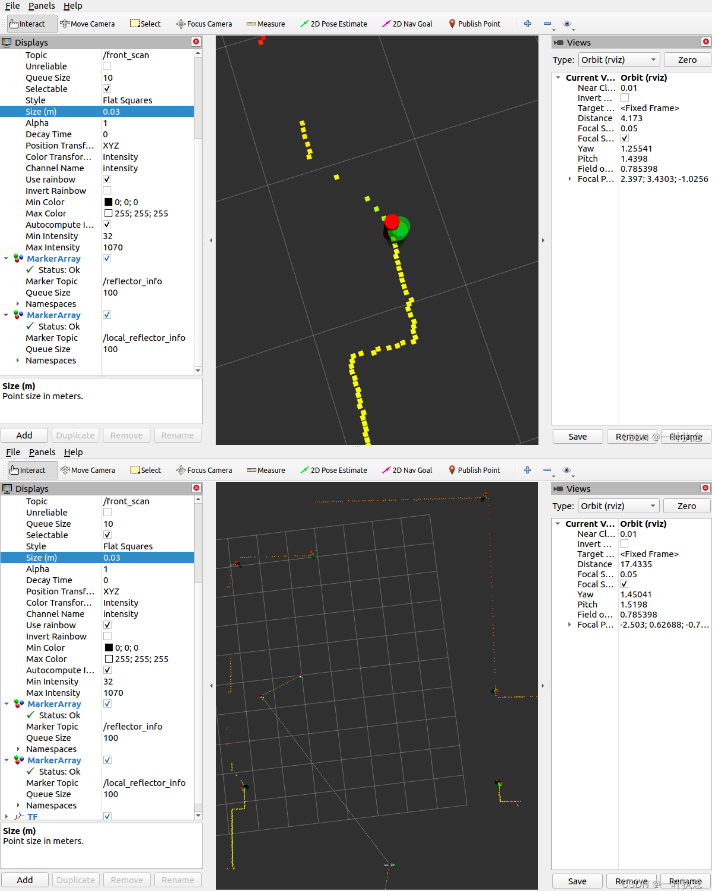This screenshot has width=716, height=891.
Task: Close the Views panel in bottom window
Action: [706, 488]
